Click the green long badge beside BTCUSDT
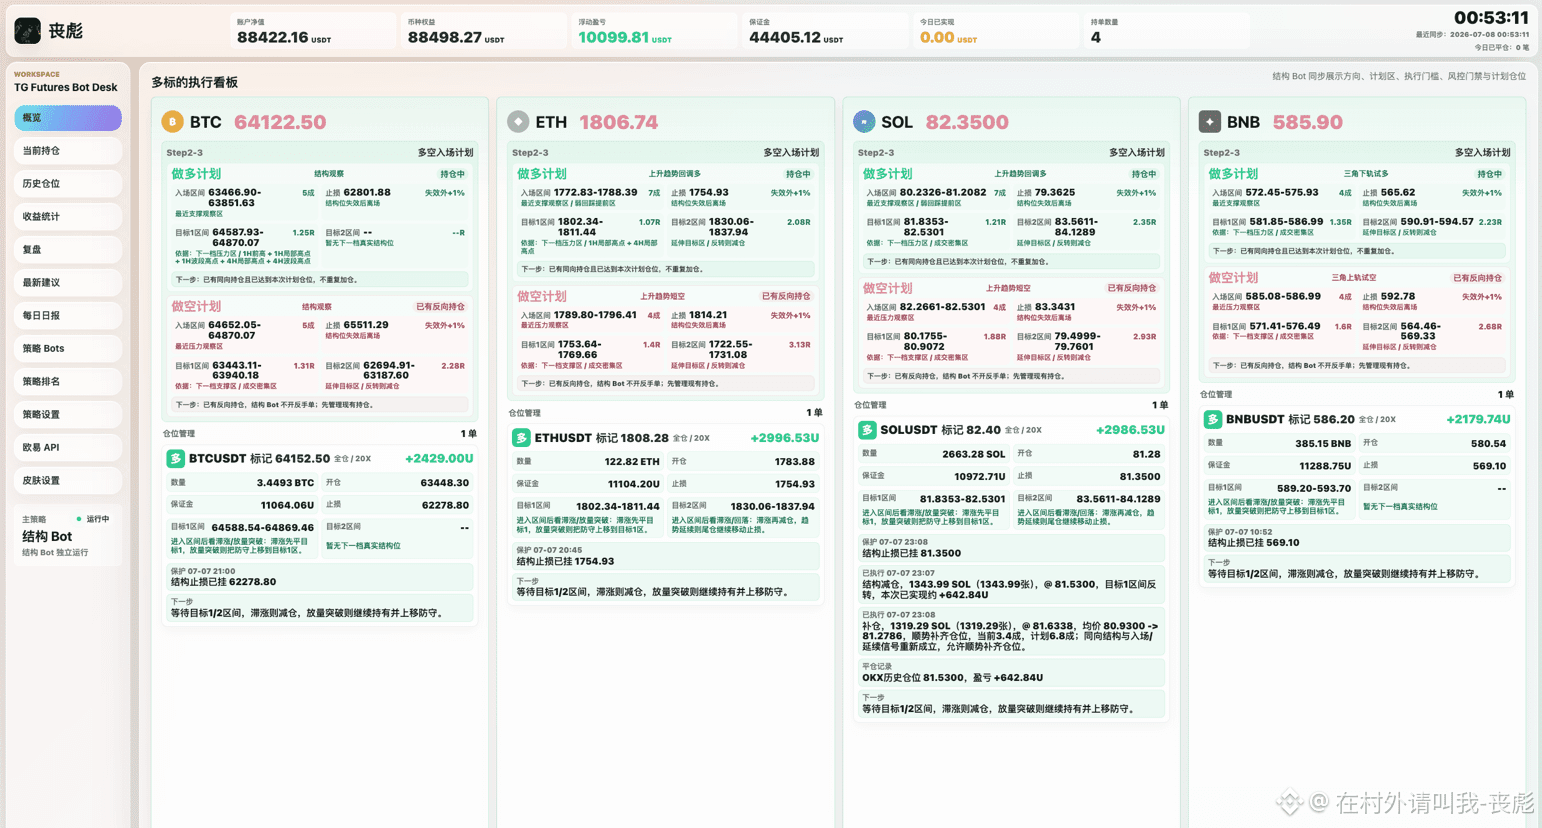 click(175, 458)
